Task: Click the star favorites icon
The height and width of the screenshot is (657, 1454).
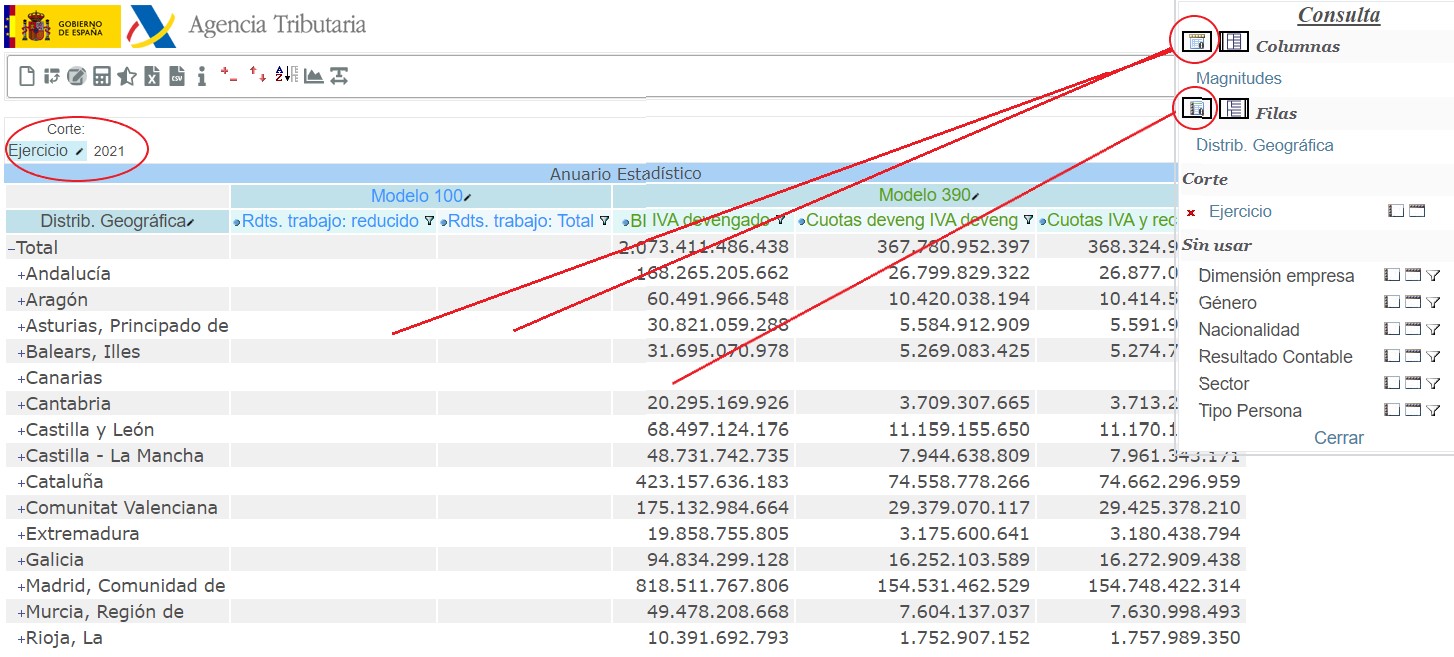Action: click(126, 76)
